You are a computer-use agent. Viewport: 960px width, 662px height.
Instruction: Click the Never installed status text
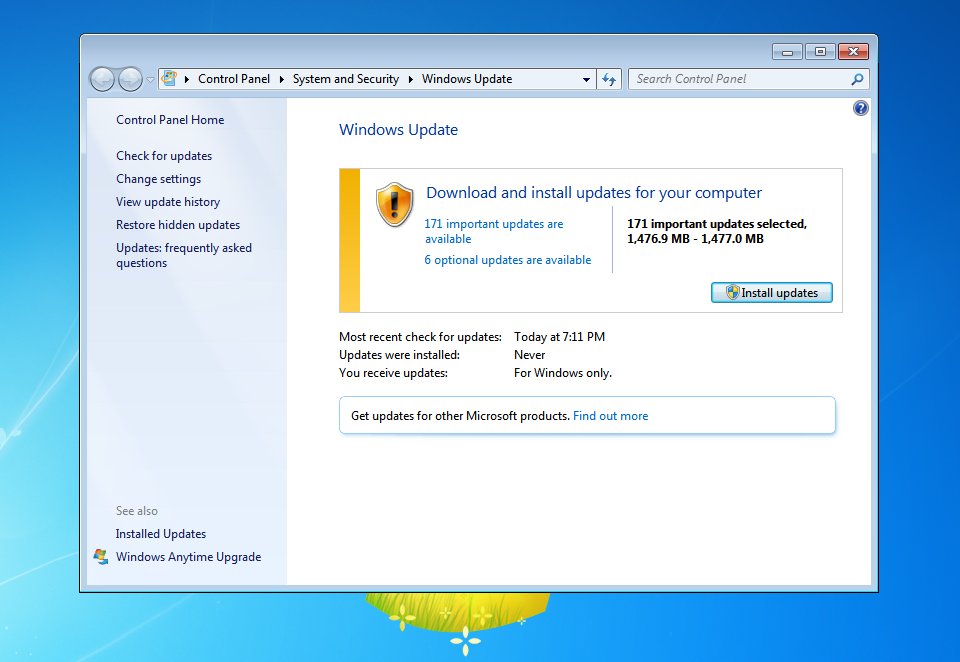point(530,355)
